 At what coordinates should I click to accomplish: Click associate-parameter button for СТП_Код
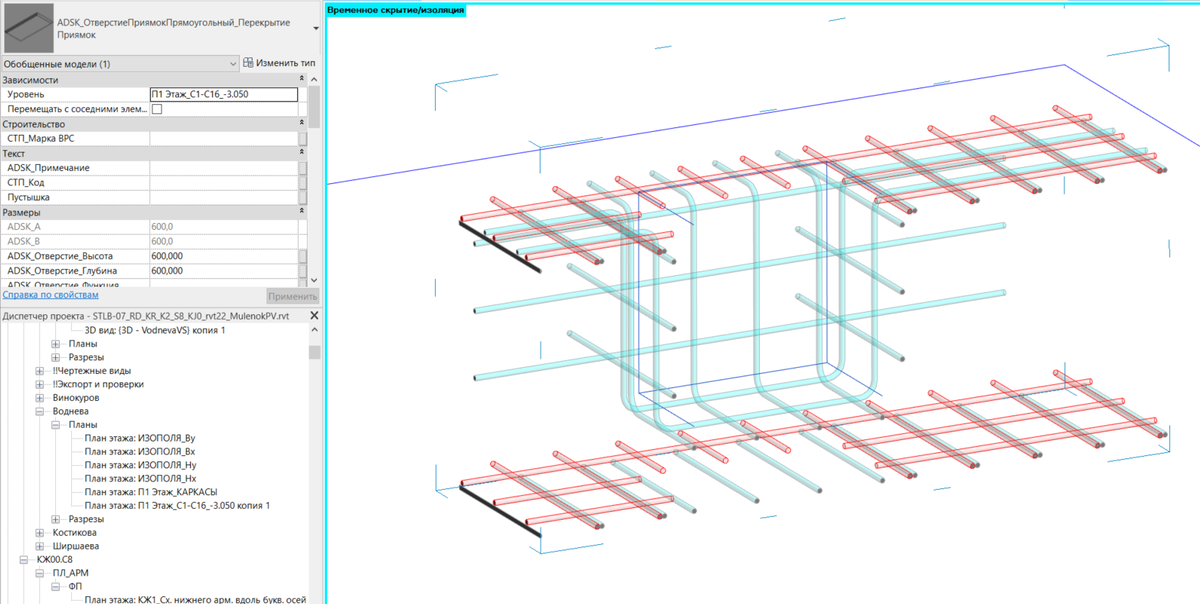(303, 183)
